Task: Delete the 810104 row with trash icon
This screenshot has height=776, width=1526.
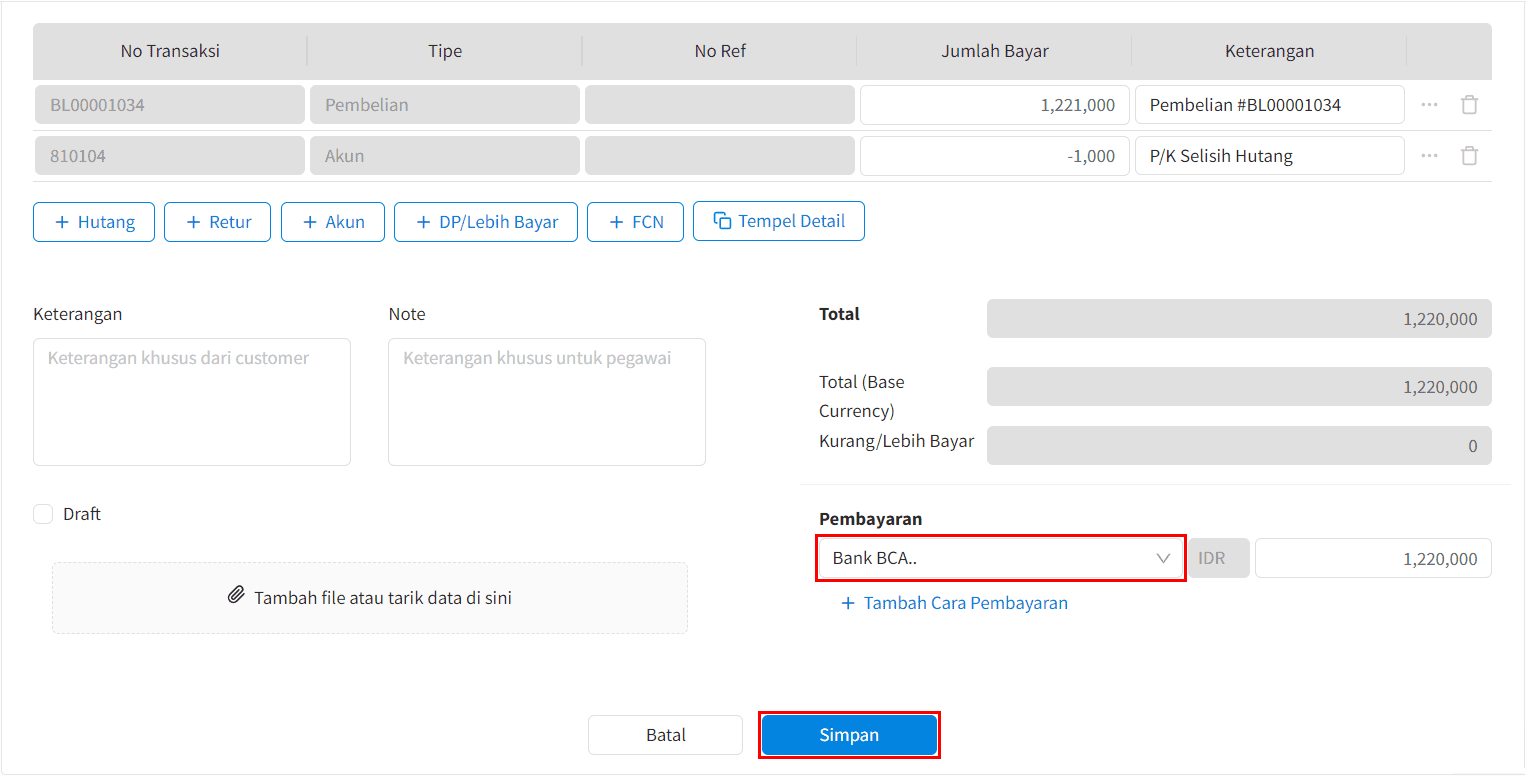Action: [x=1469, y=156]
